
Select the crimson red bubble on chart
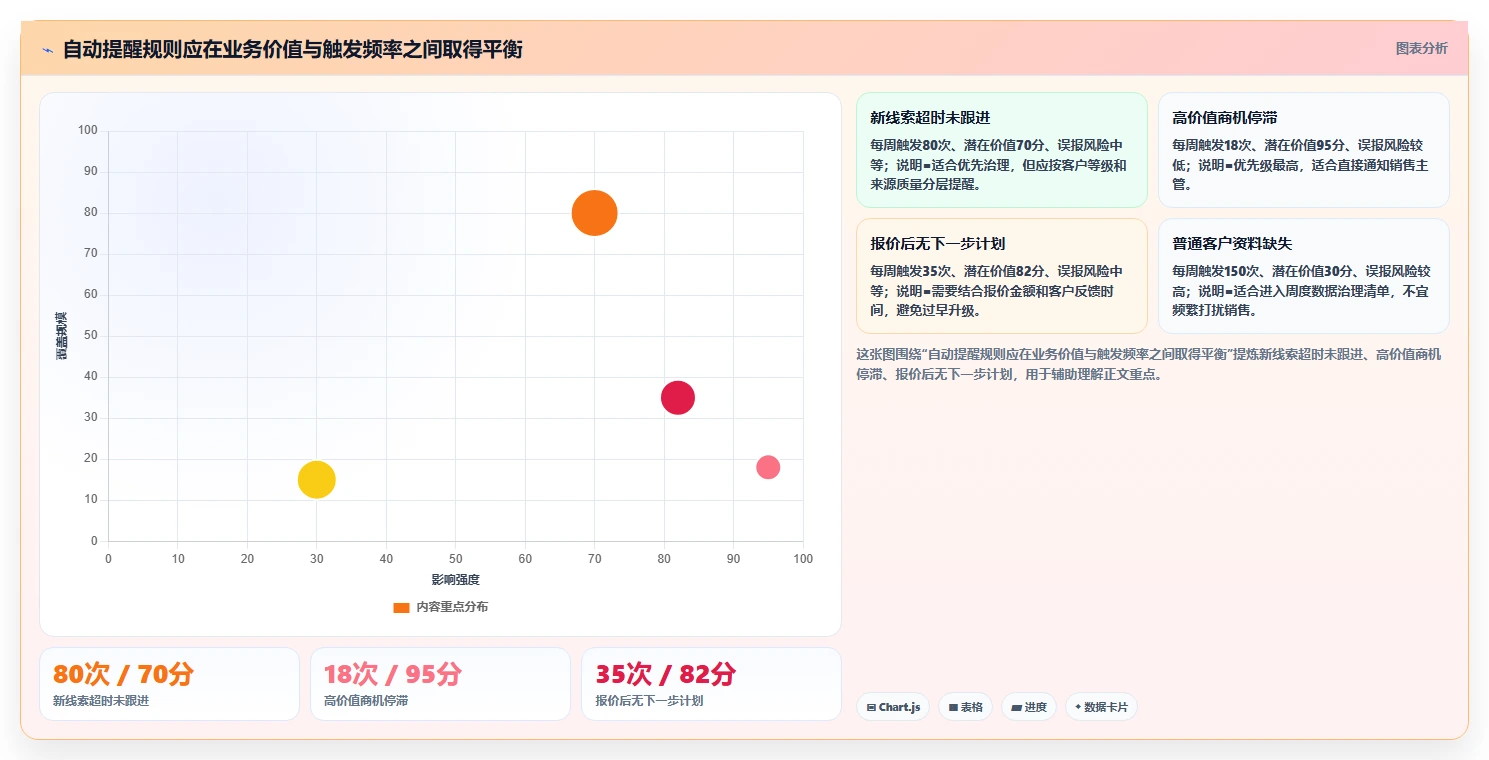(678, 398)
